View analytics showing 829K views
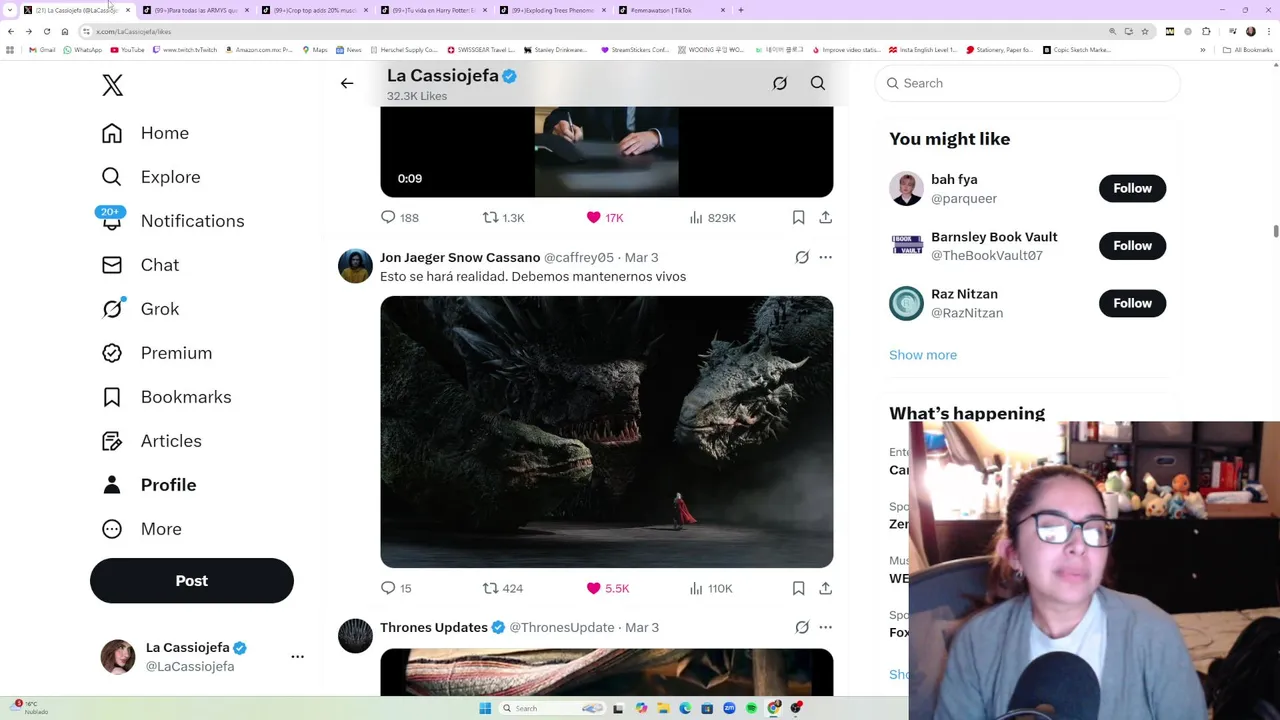This screenshot has height=720, width=1280. (x=712, y=217)
